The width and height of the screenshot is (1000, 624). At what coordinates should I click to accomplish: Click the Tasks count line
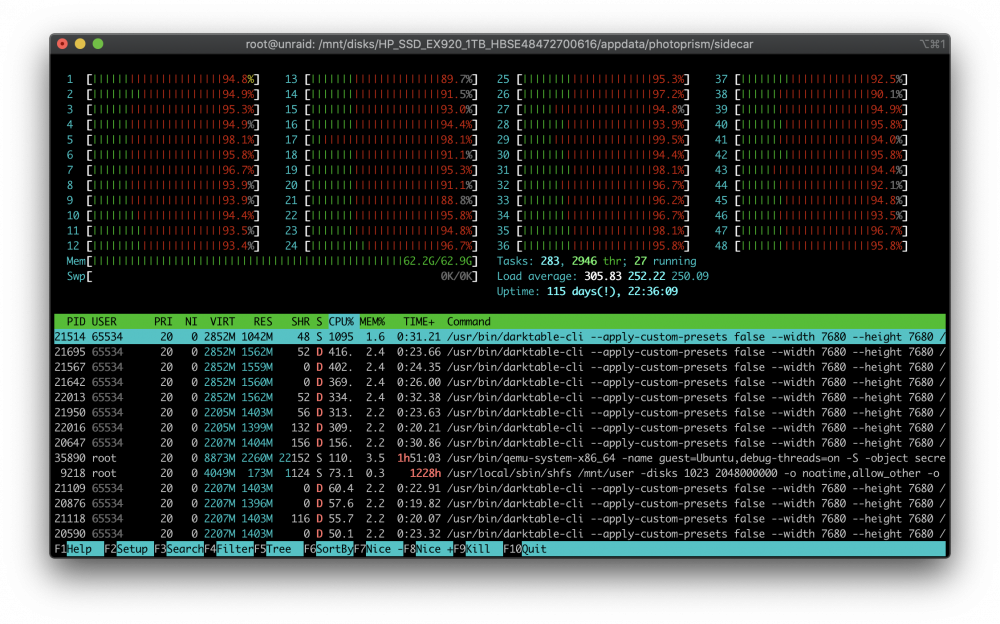click(596, 261)
